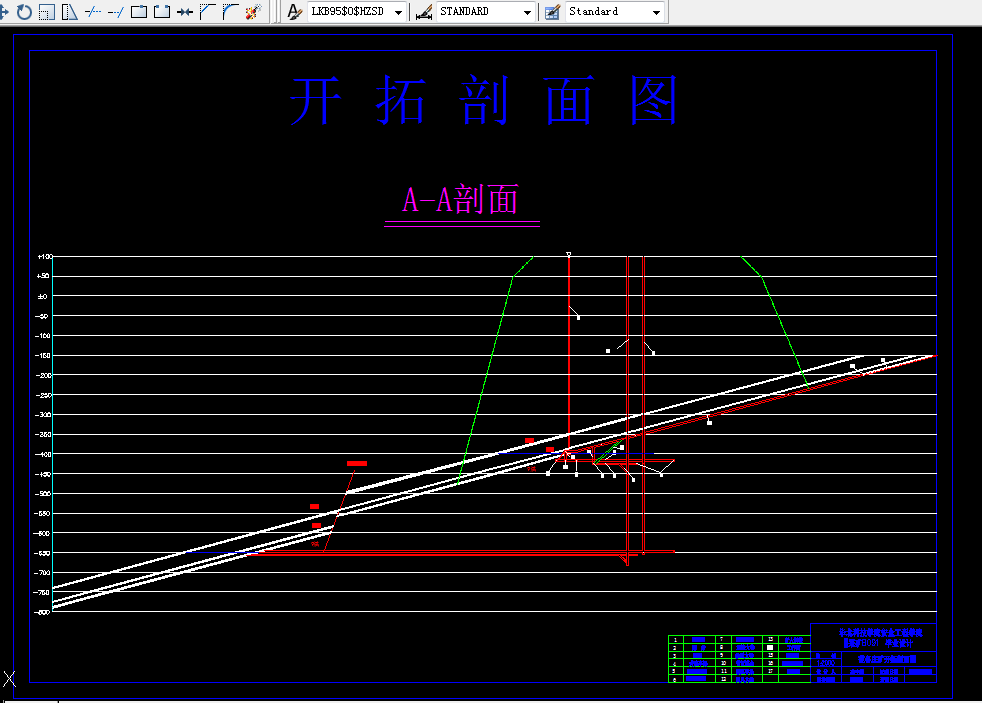The width and height of the screenshot is (982, 703).
Task: Select the Stretch tool
Action: (70, 11)
